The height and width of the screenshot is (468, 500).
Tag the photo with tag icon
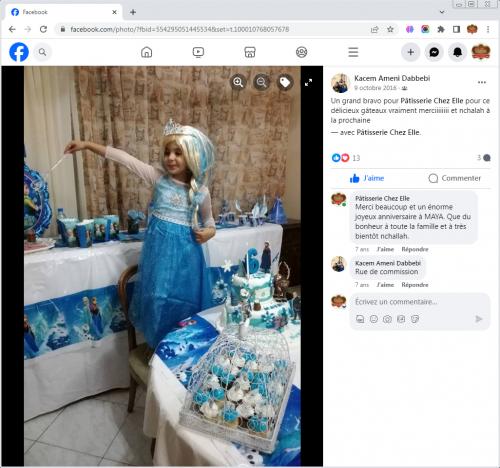[285, 82]
